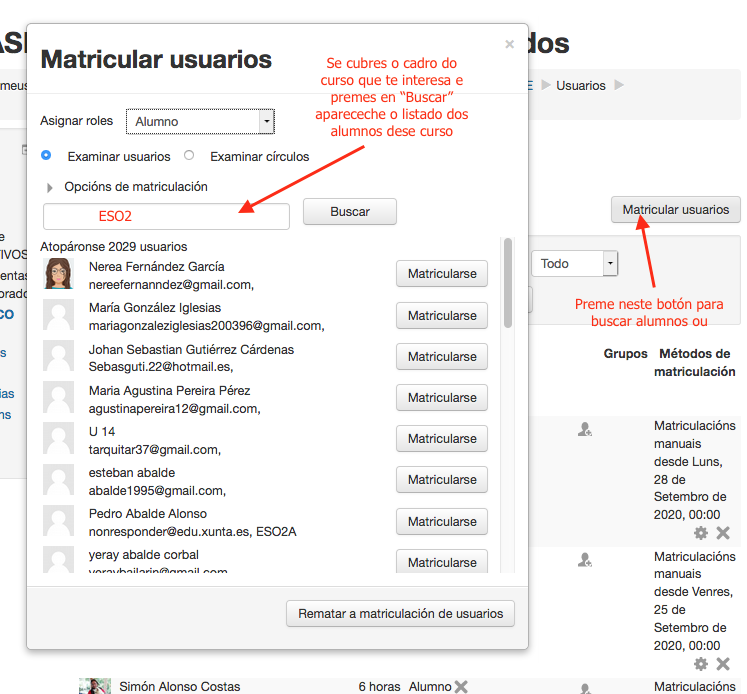Click unenrol X for 25 de Setembro enrolment
The image size is (747, 694).
pos(723,664)
